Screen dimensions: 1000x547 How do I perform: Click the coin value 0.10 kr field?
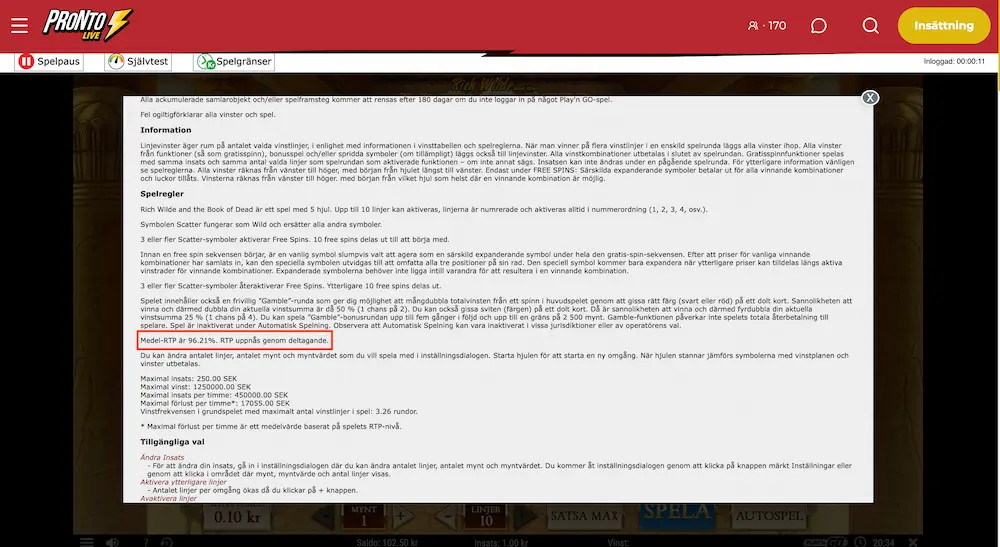(237, 516)
